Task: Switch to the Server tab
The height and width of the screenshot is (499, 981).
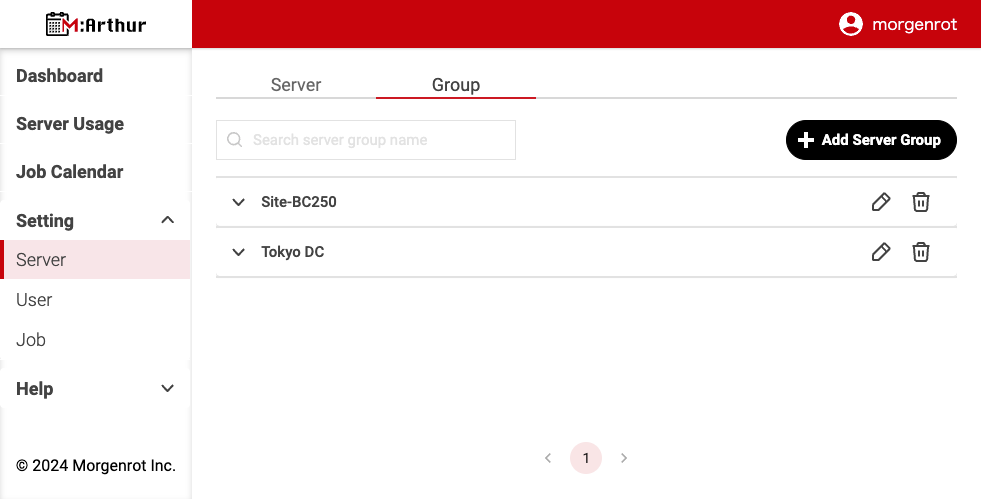Action: tap(296, 85)
